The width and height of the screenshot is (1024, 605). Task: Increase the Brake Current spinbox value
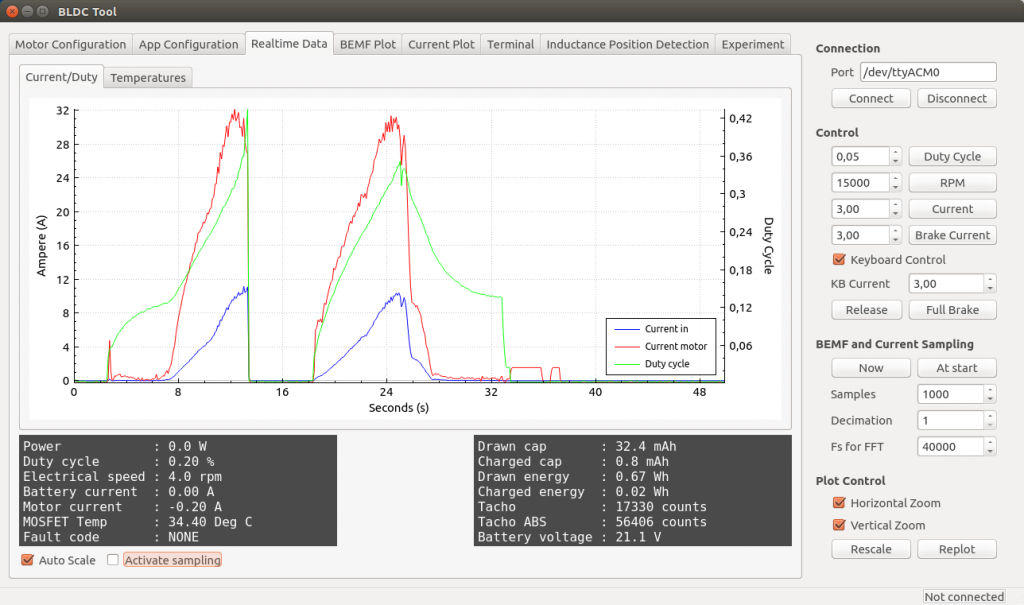tap(895, 231)
